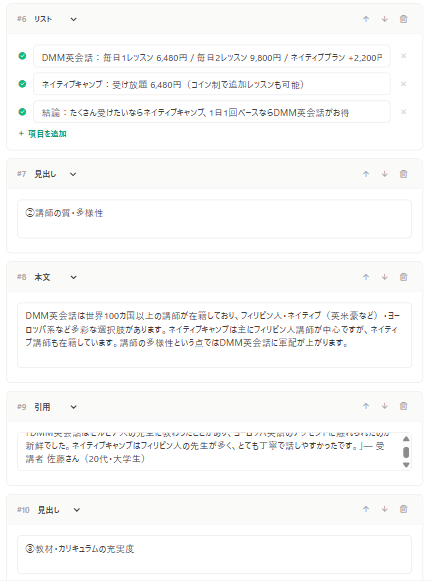Move block #9 引用 down
Screen dimensions: 431x588
tap(384, 406)
